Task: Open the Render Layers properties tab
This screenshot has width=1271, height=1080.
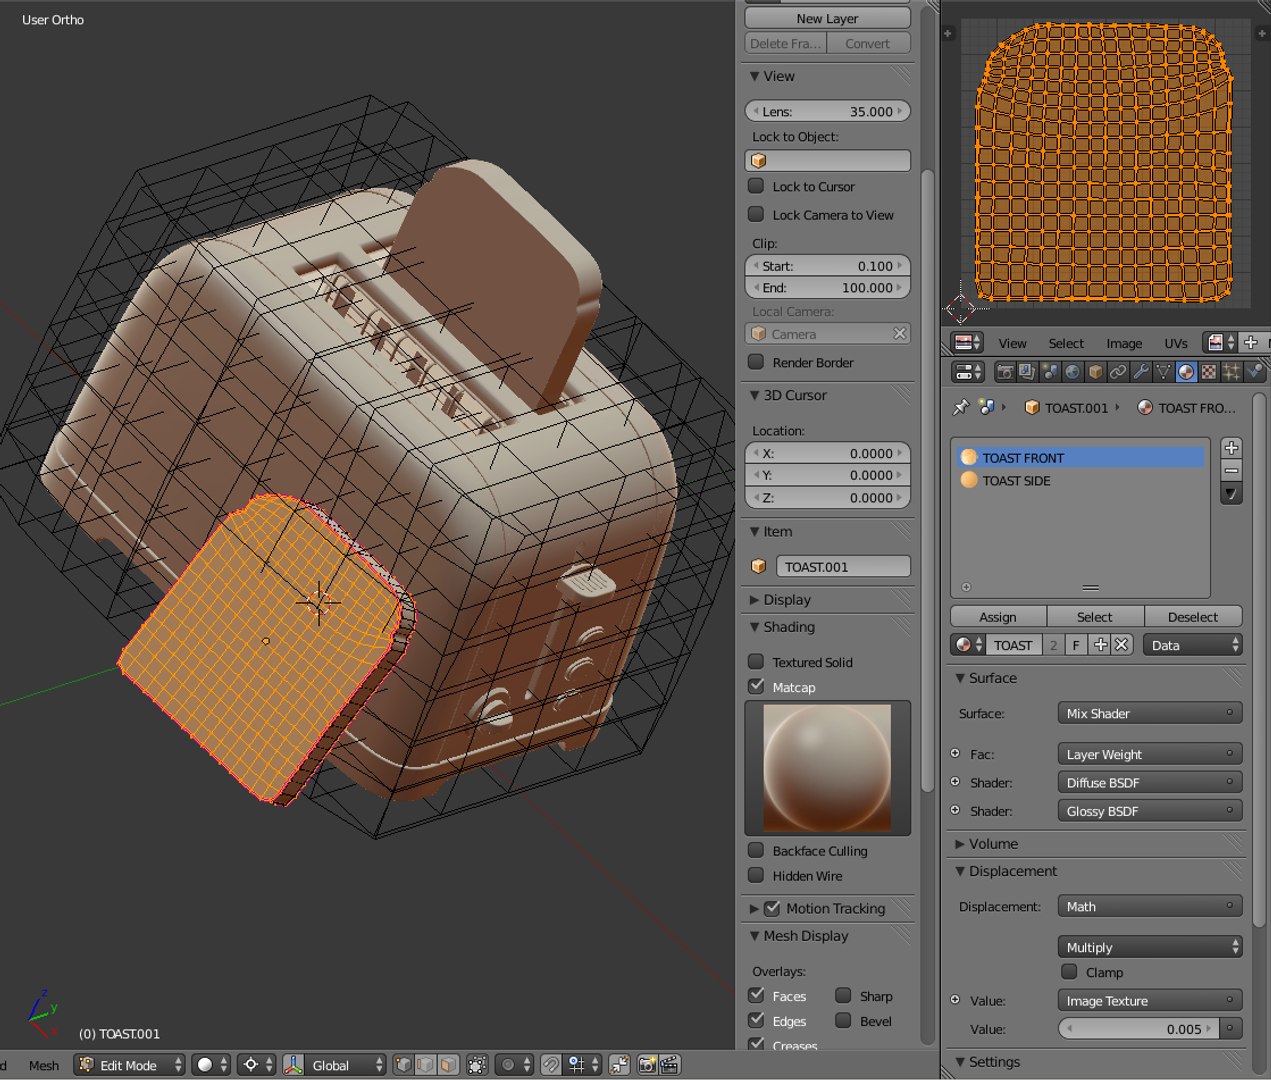Action: 1028,372
